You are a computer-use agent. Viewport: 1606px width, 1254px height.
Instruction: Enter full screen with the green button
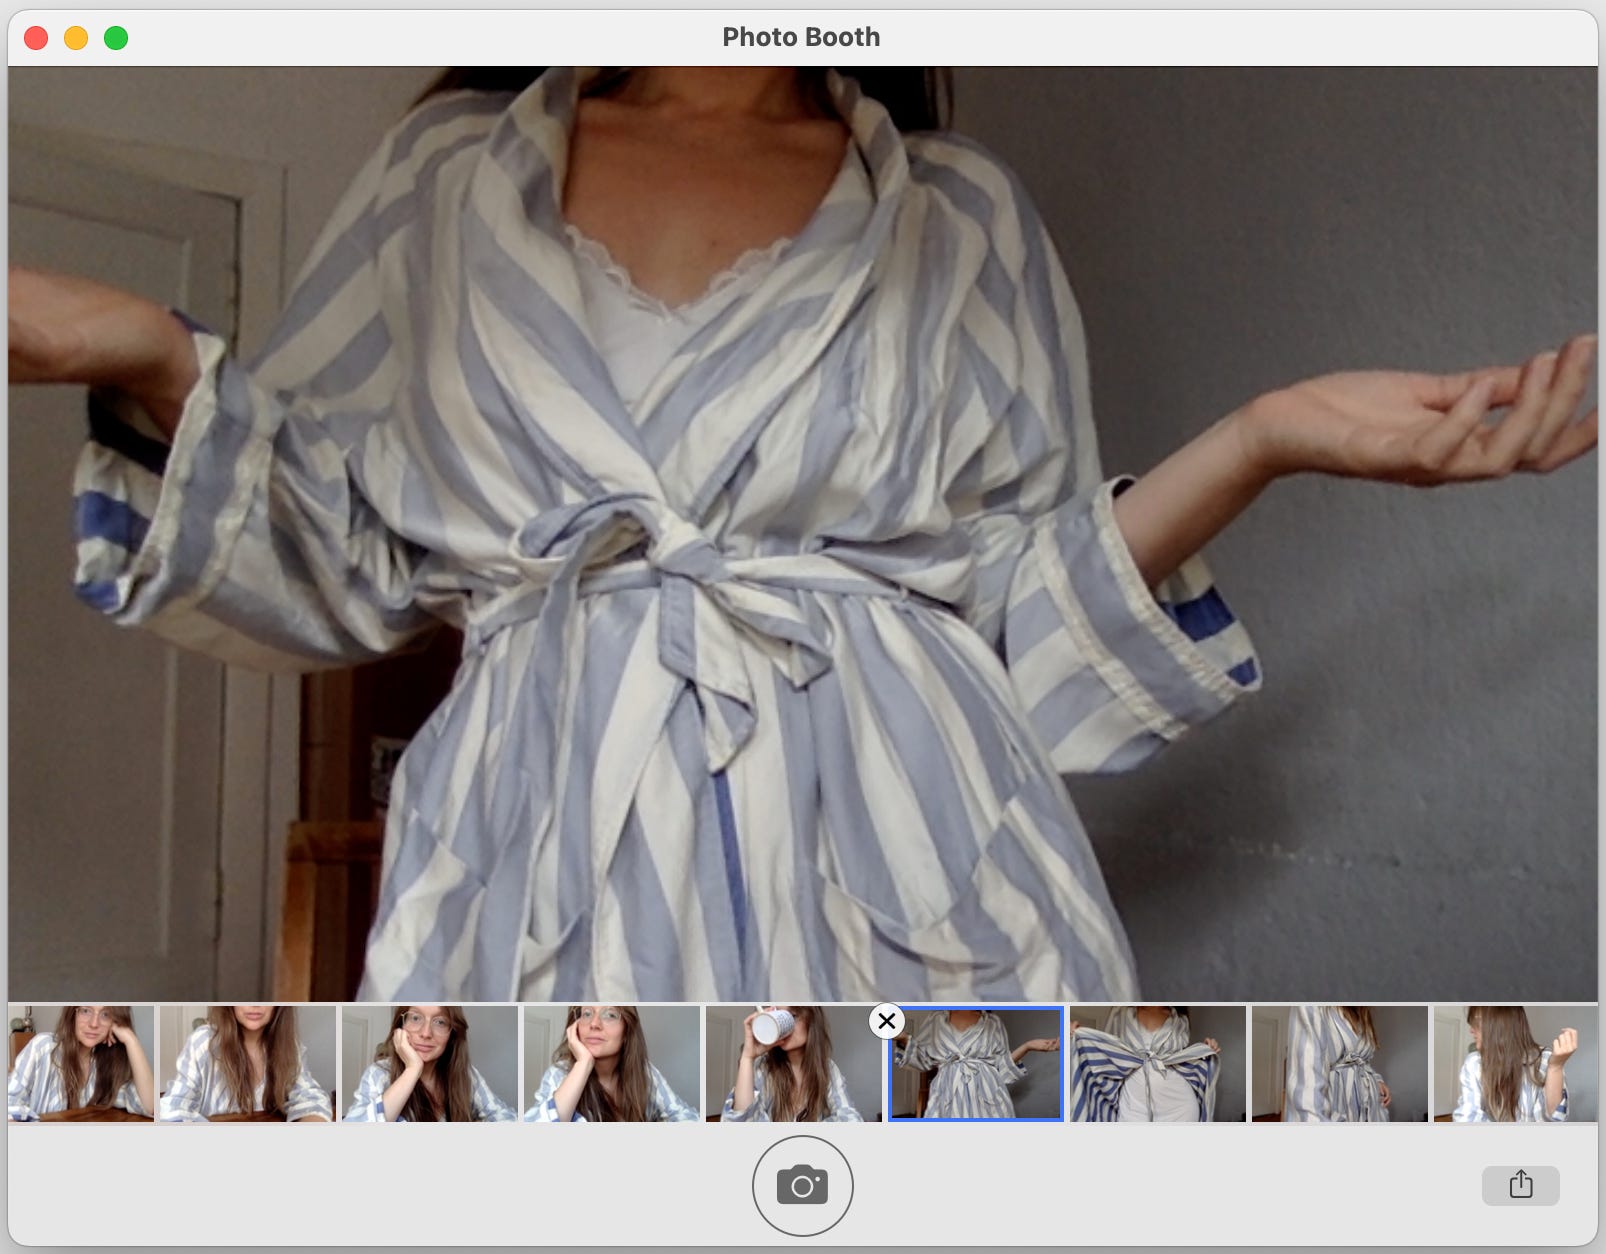tap(116, 38)
